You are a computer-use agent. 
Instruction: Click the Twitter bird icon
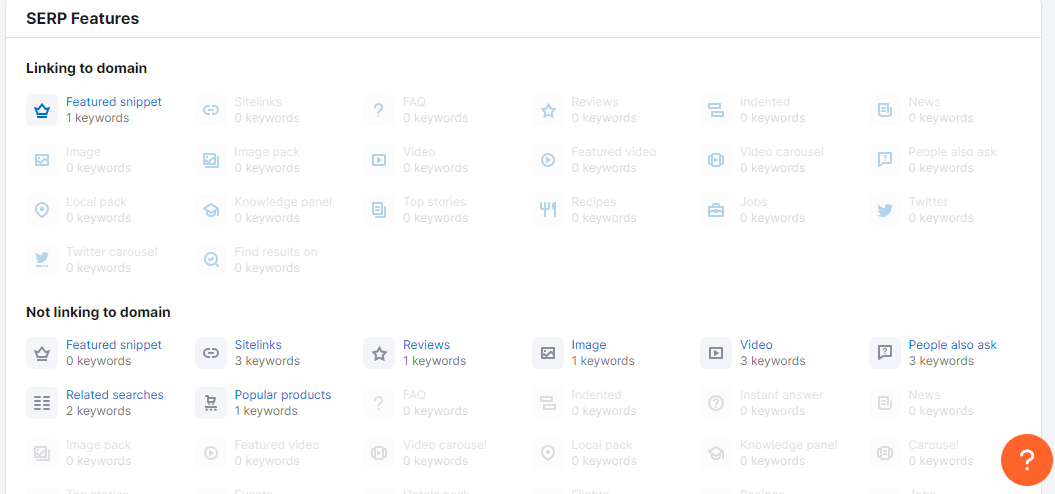[x=885, y=210]
